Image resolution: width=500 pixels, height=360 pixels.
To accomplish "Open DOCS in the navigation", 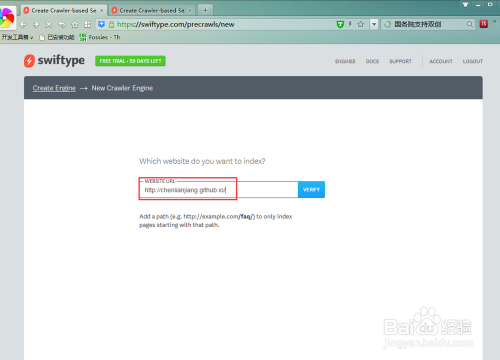I will point(372,61).
